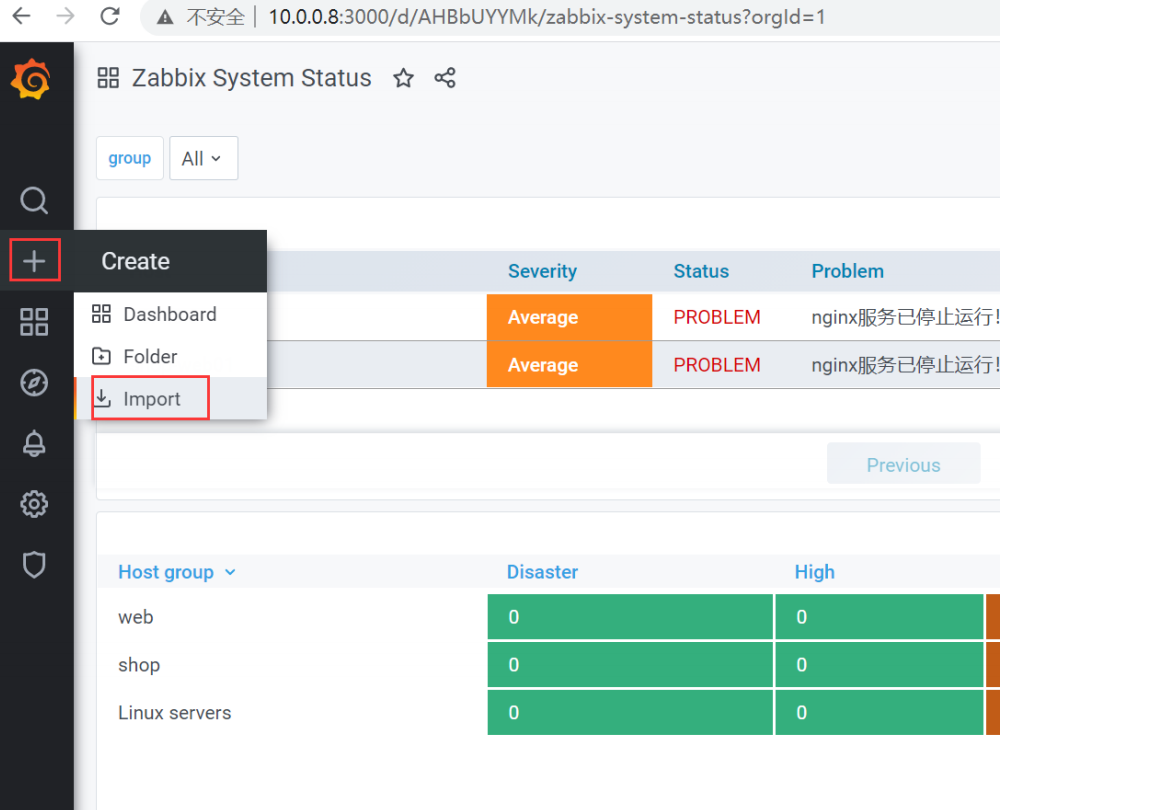Viewport: 1165px width, 810px height.
Task: Click Disaster count for shop group
Action: pyautogui.click(x=630, y=665)
